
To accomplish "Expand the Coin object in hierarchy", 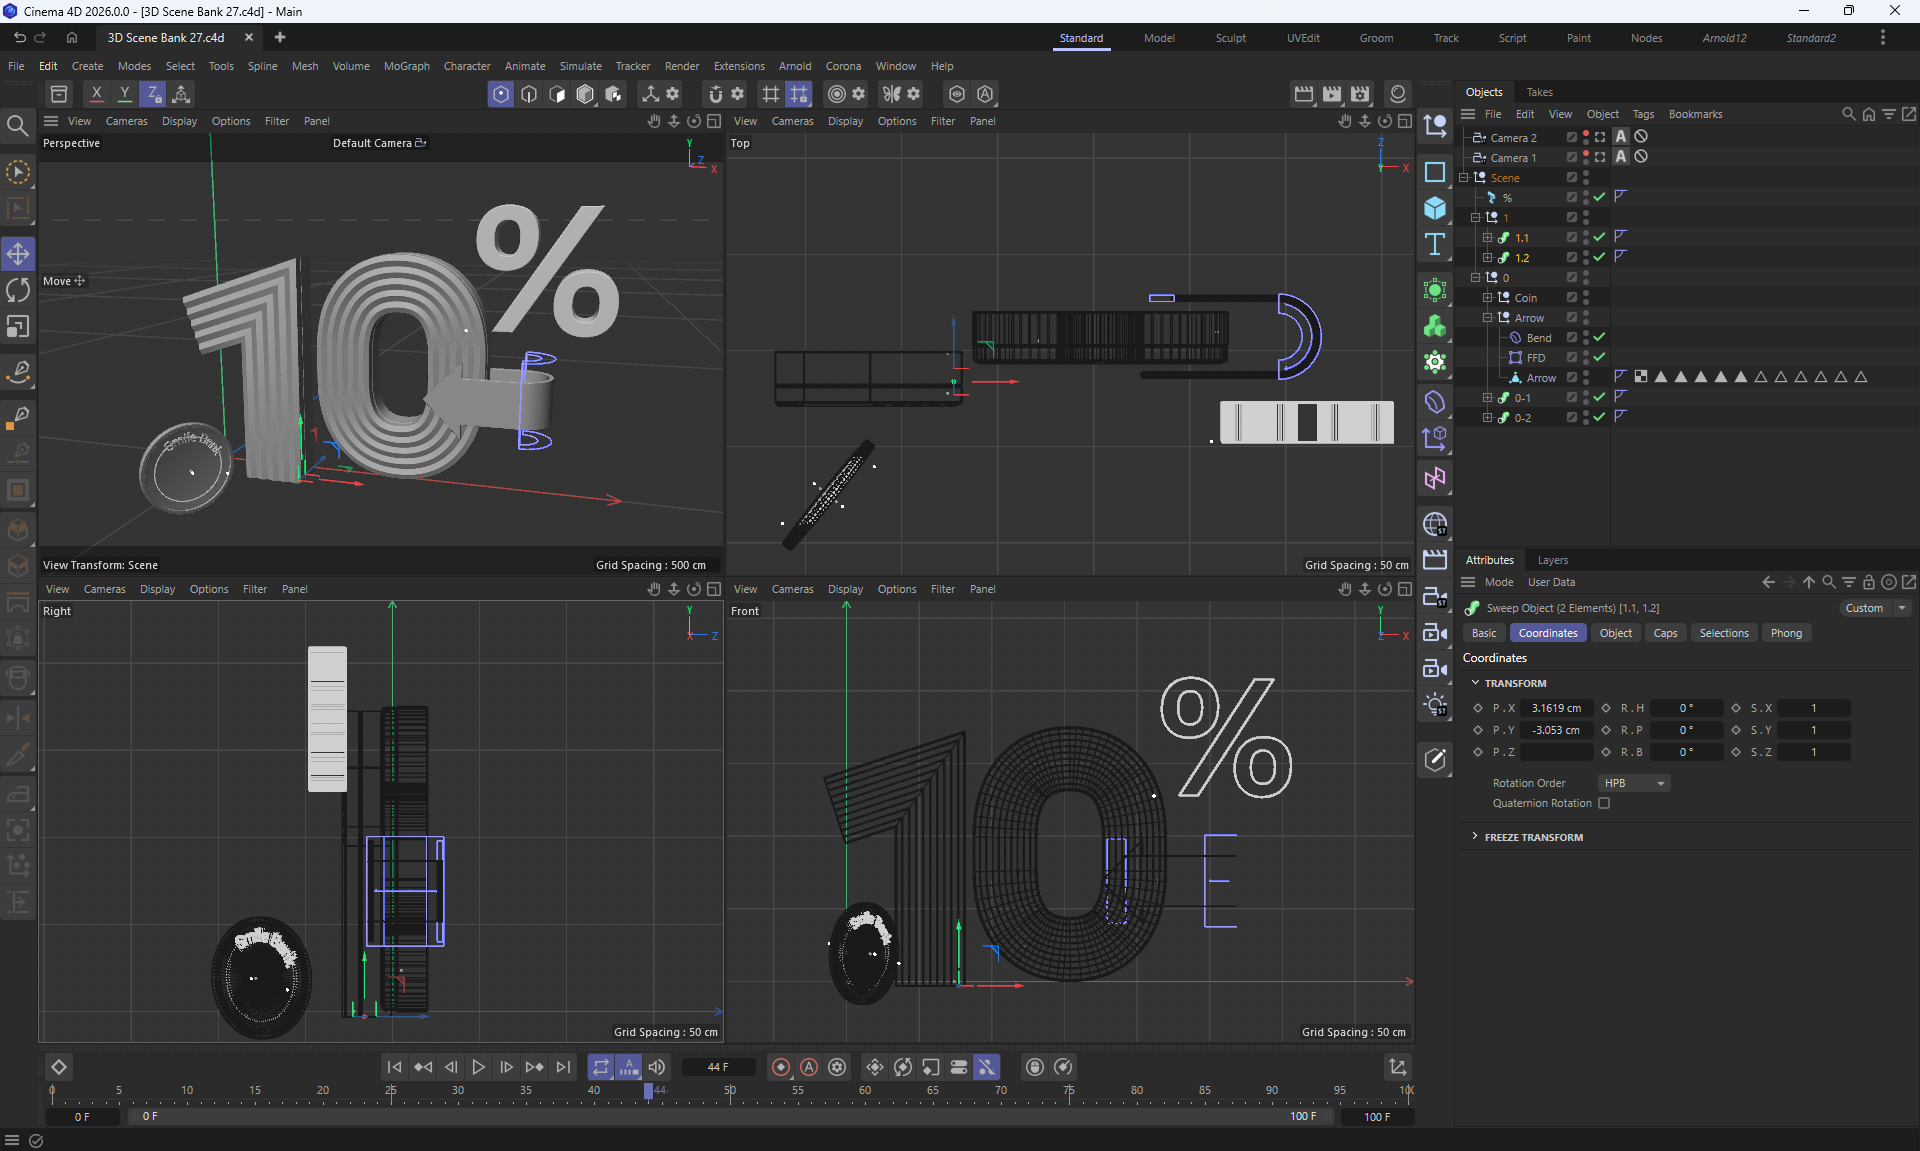I will [x=1487, y=297].
